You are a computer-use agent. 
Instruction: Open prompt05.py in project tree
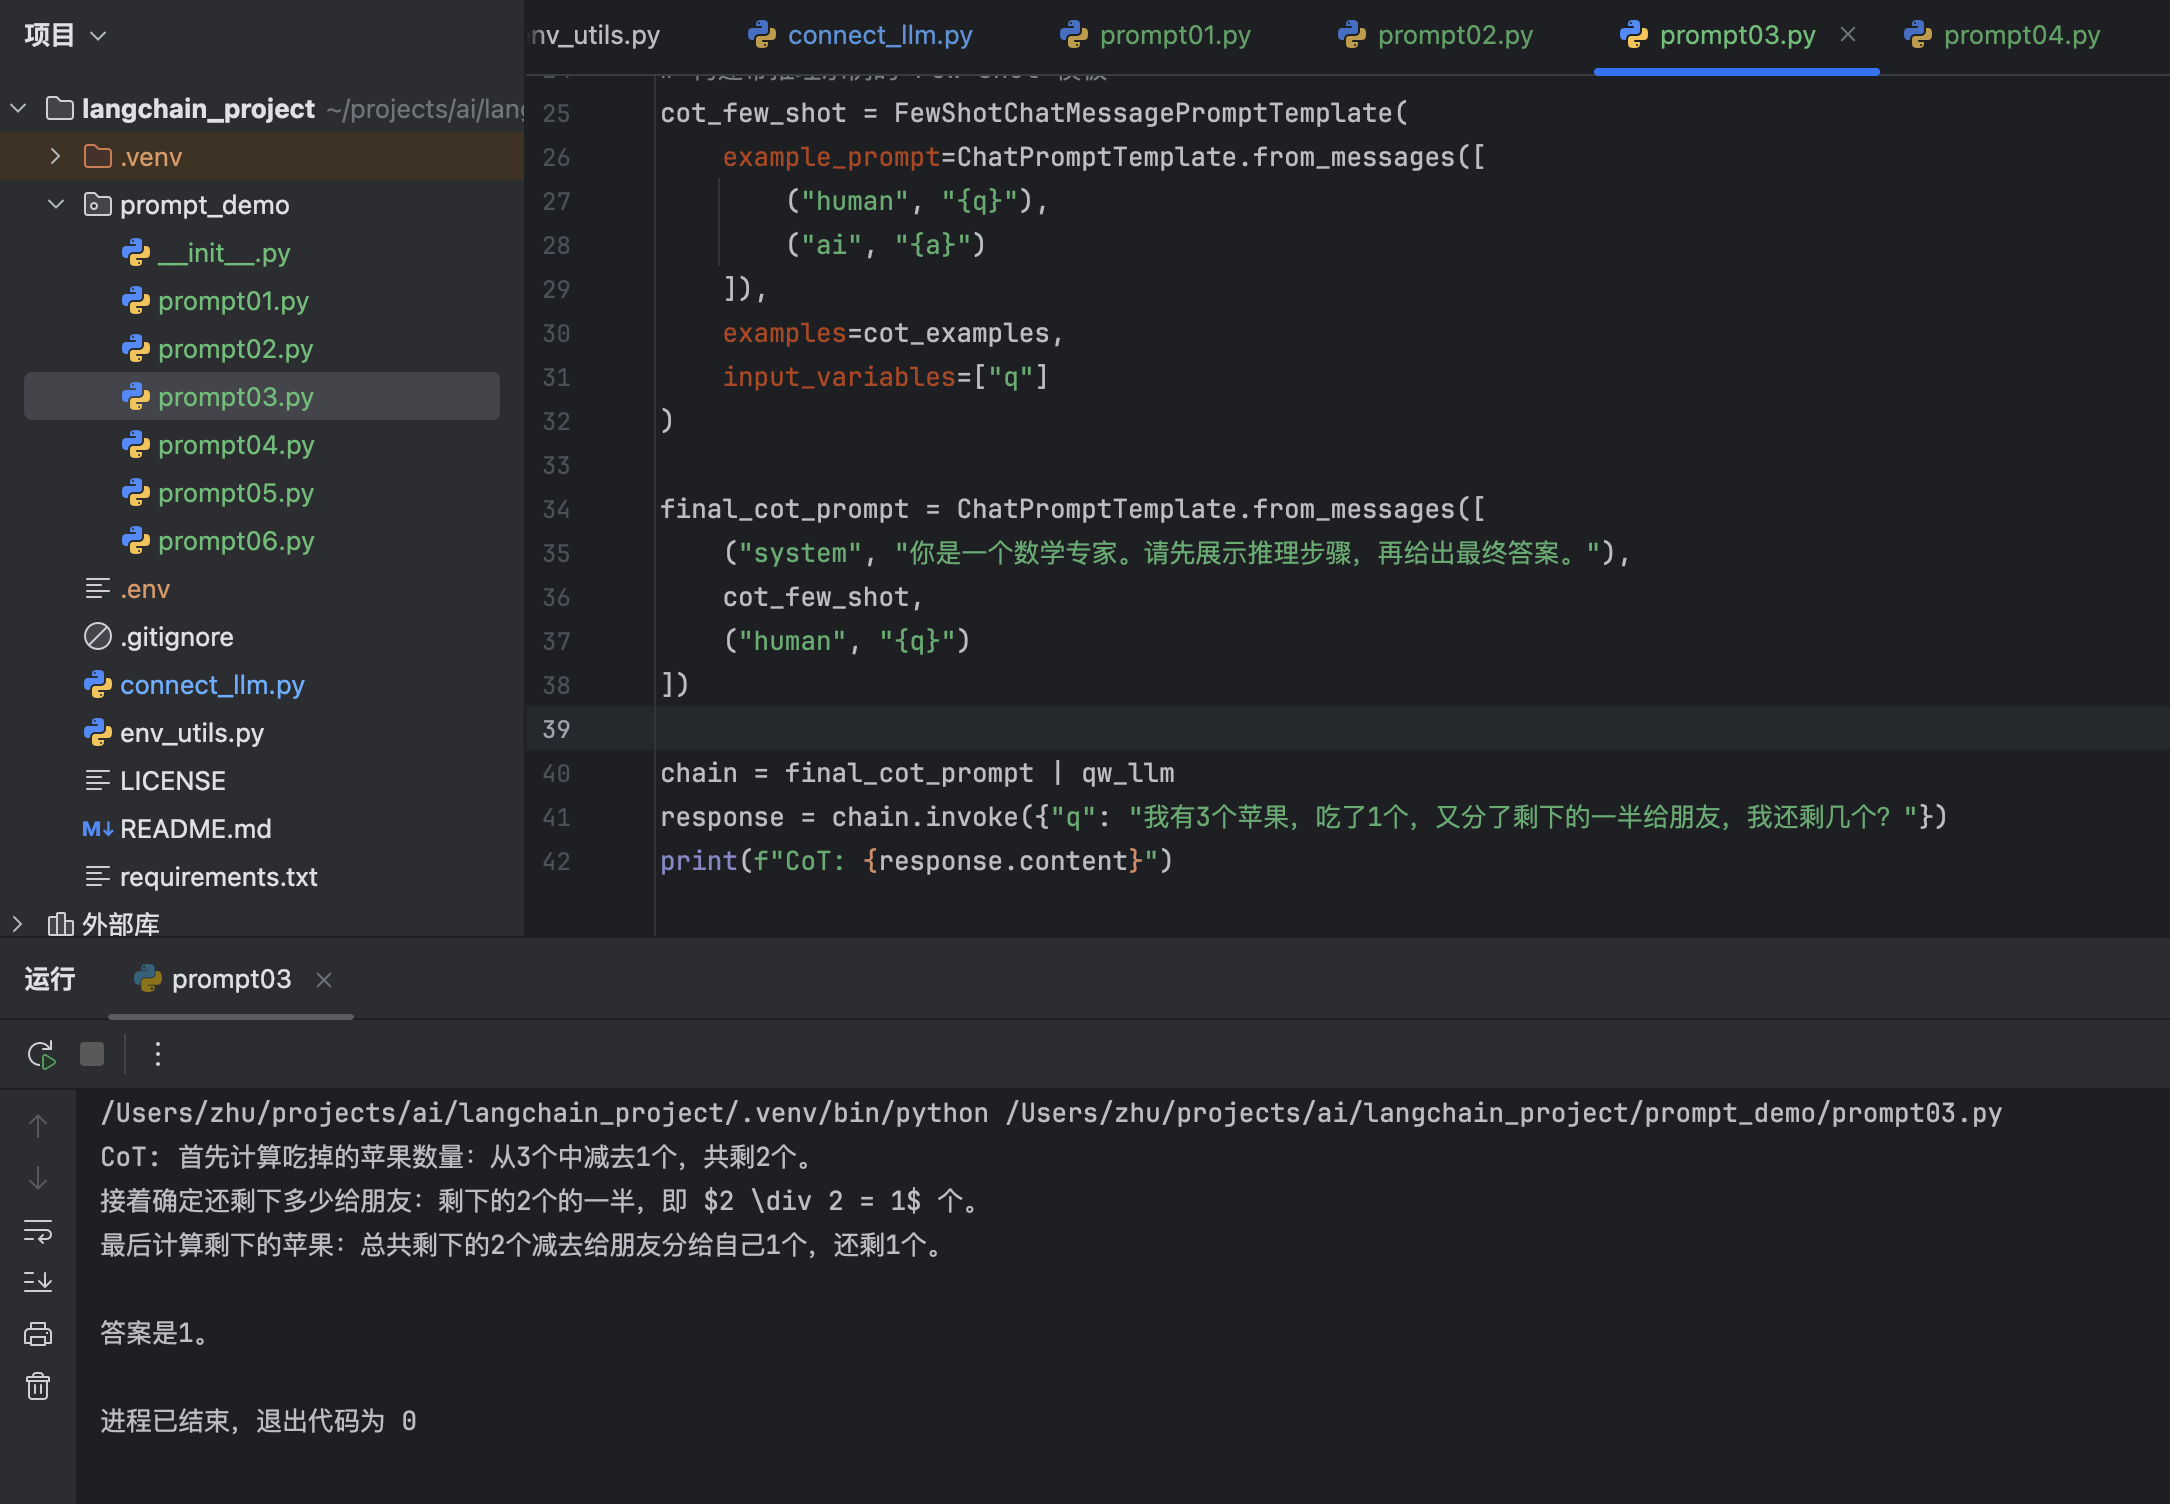236,493
